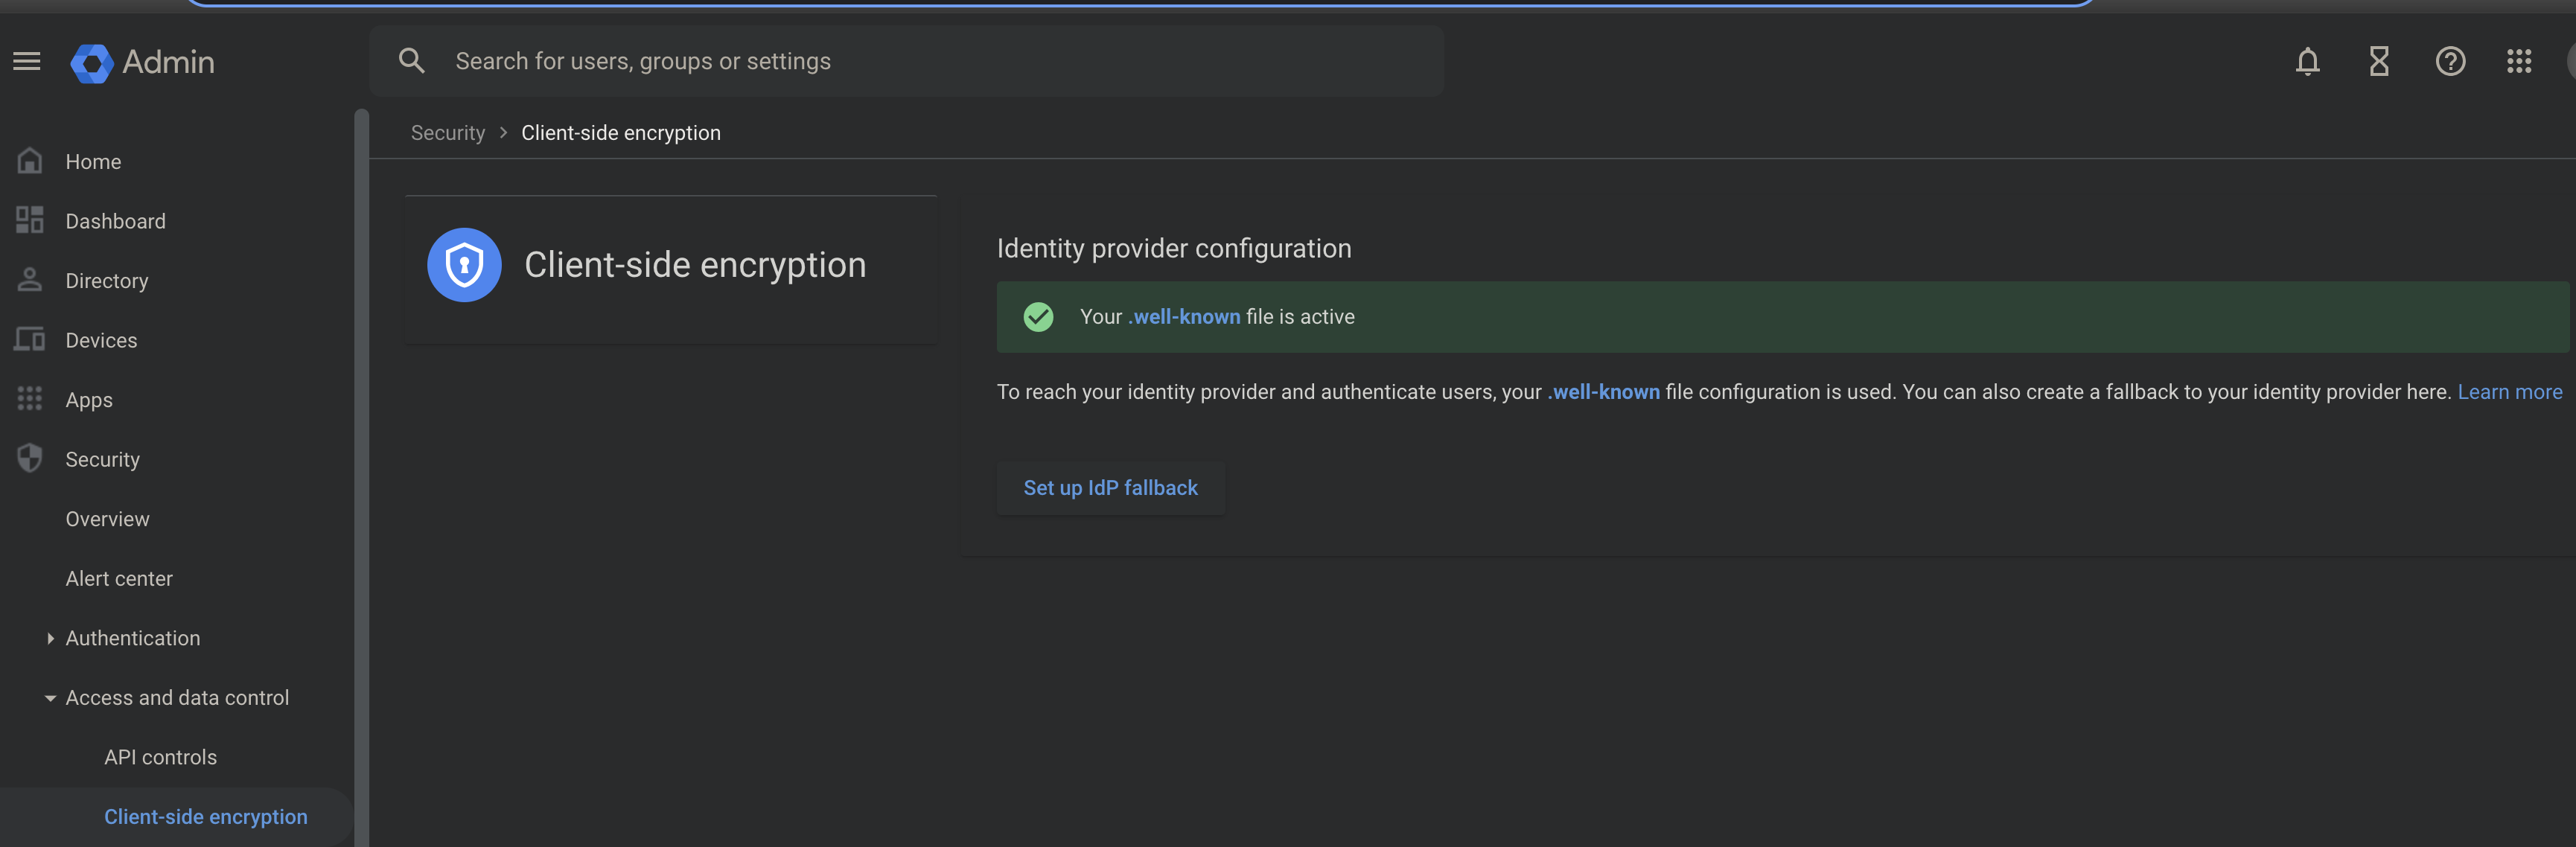Click the Google Admin logo
The height and width of the screenshot is (847, 2576).
click(x=143, y=62)
